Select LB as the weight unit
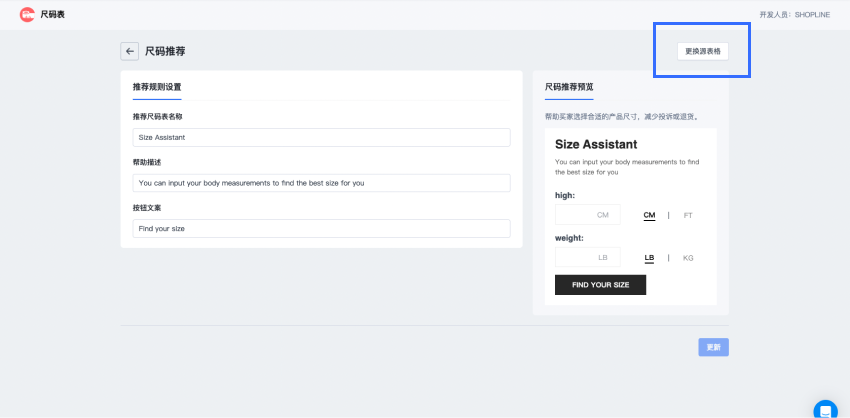Screen dimensions: 850x418 click(x=649, y=258)
